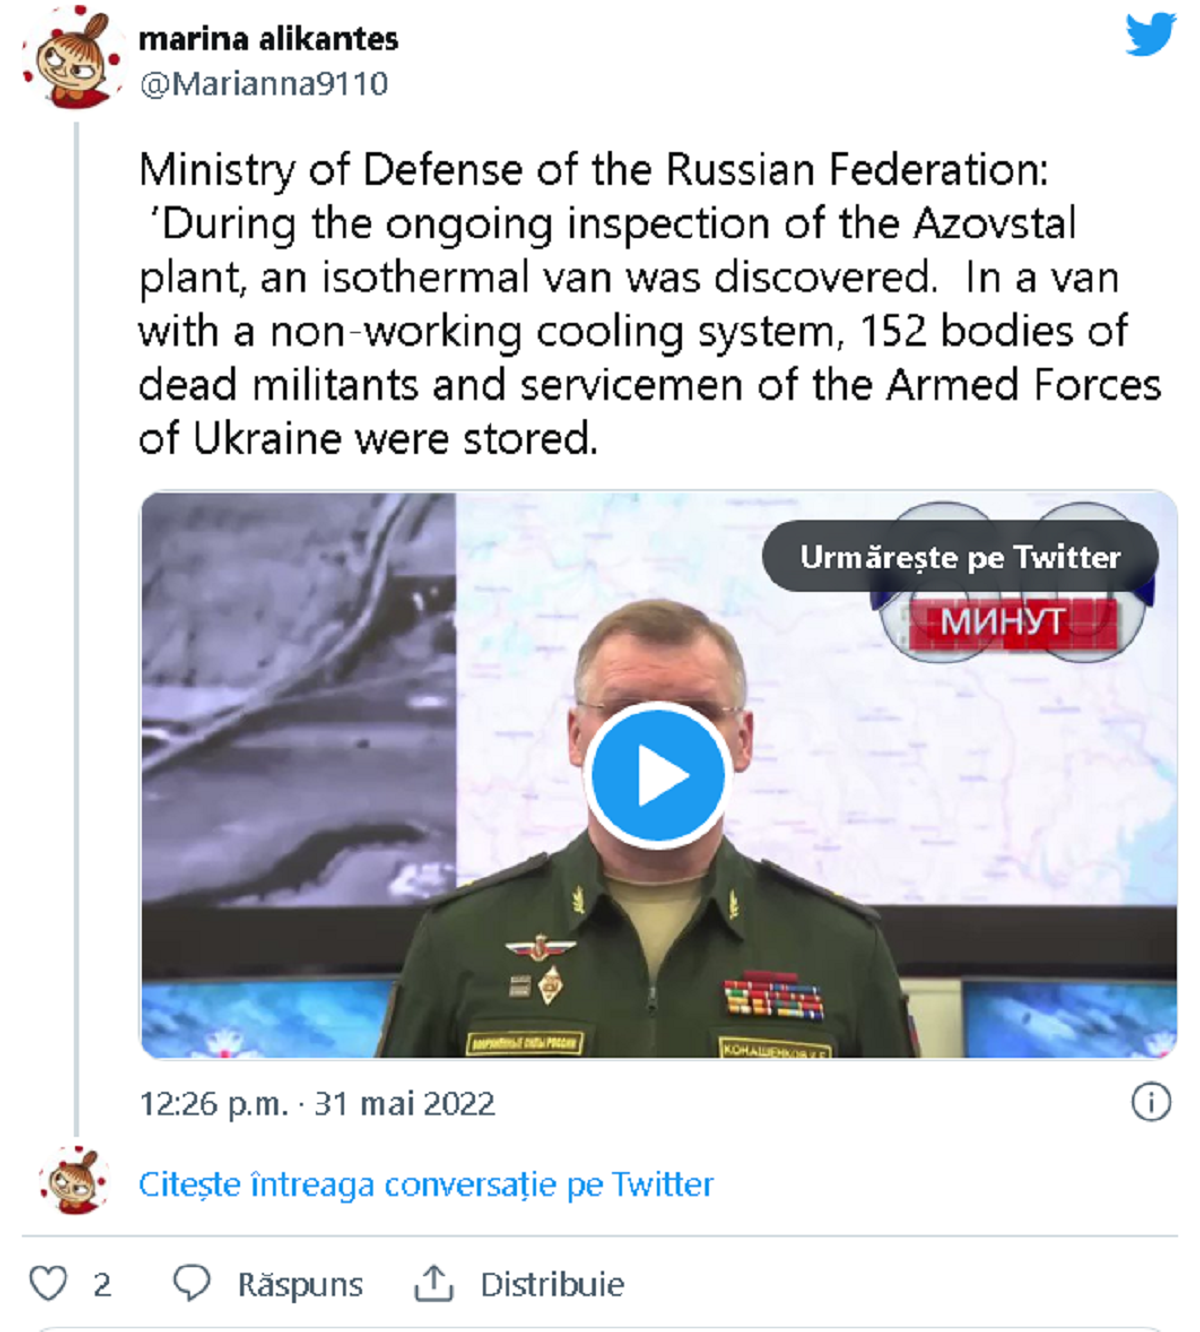The image size is (1200, 1332).
Task: Click the heart like icon
Action: coord(48,1283)
